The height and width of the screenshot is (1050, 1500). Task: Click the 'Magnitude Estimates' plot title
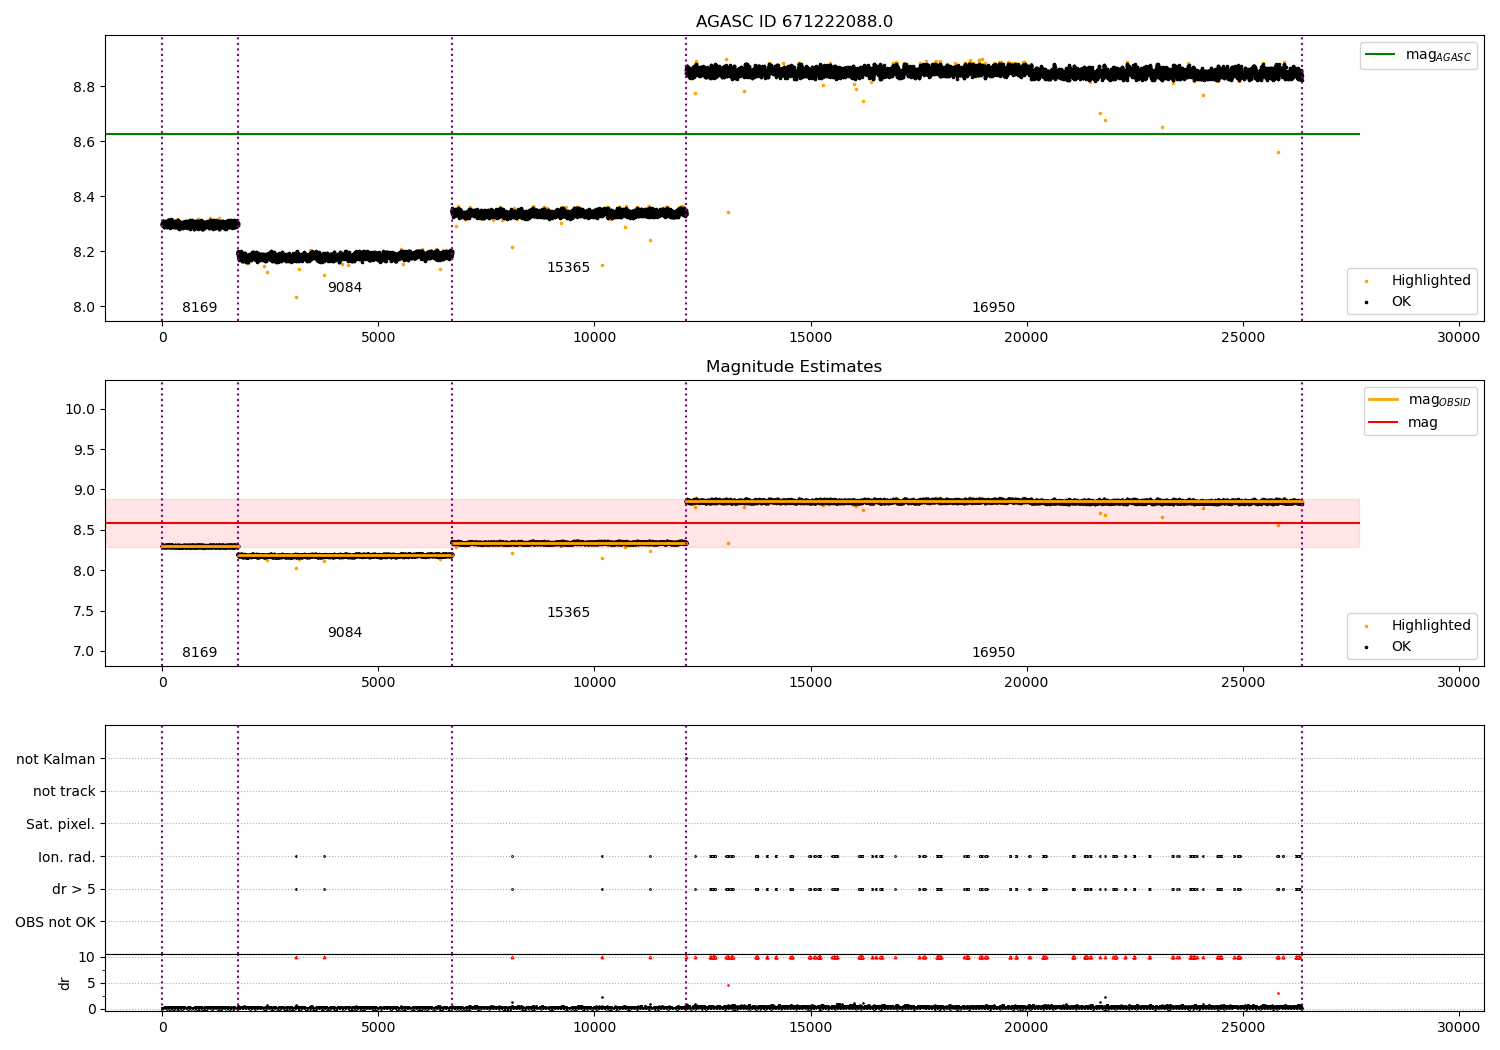pos(794,367)
